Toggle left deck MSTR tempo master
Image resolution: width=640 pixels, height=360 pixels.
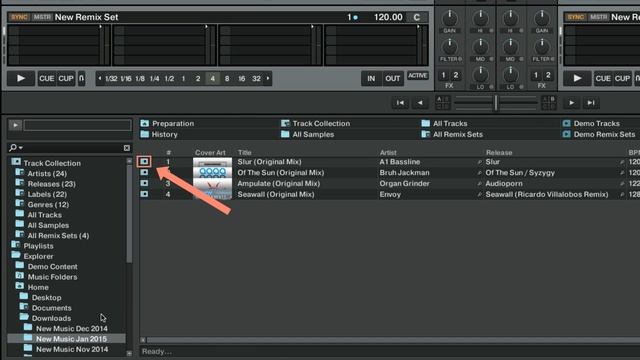click(42, 17)
